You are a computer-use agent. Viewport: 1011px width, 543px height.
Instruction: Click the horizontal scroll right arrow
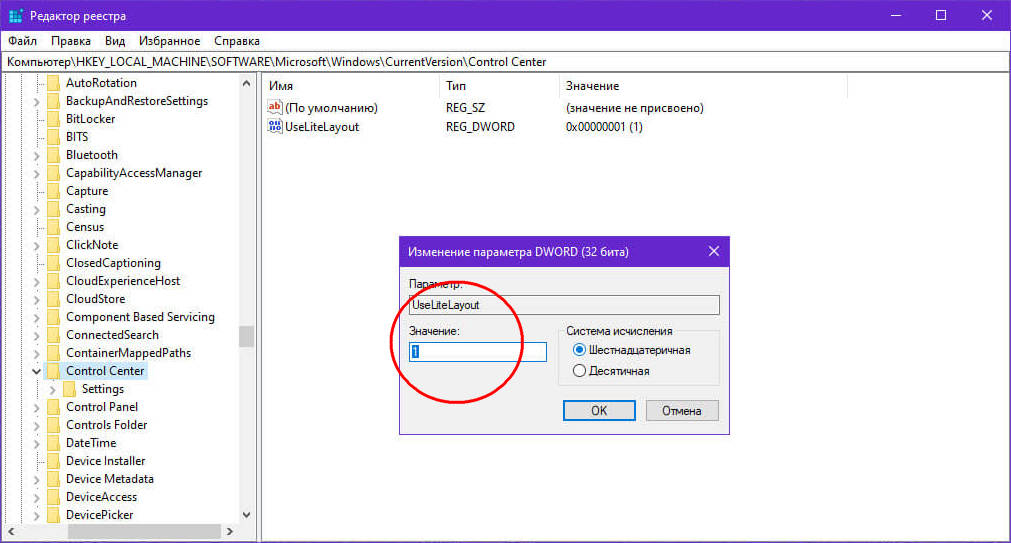tap(230, 531)
